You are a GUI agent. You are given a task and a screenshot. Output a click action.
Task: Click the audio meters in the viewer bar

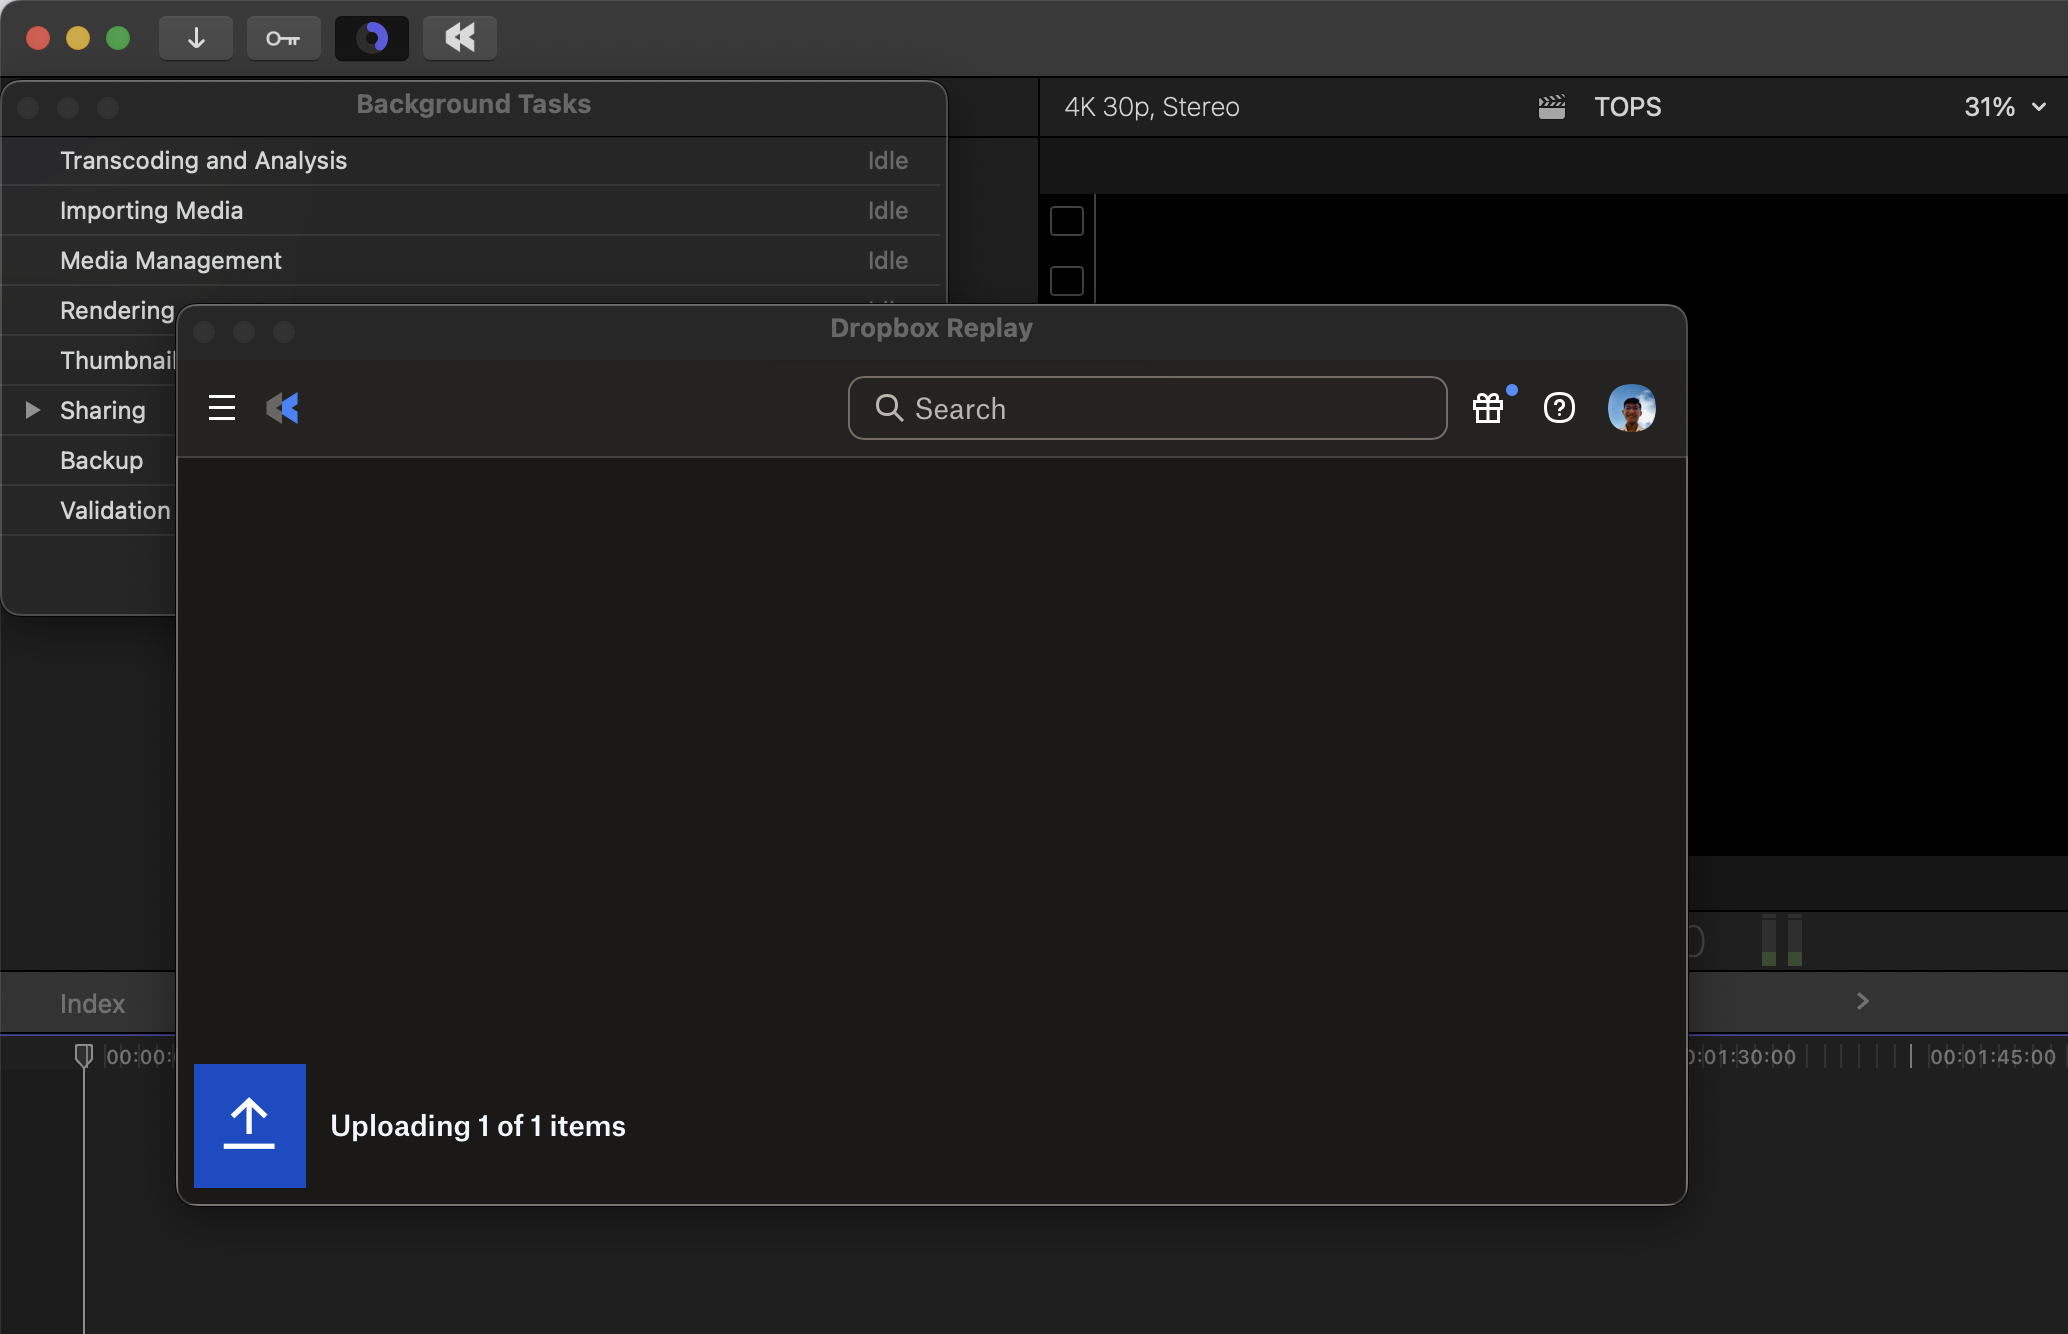(1782, 940)
